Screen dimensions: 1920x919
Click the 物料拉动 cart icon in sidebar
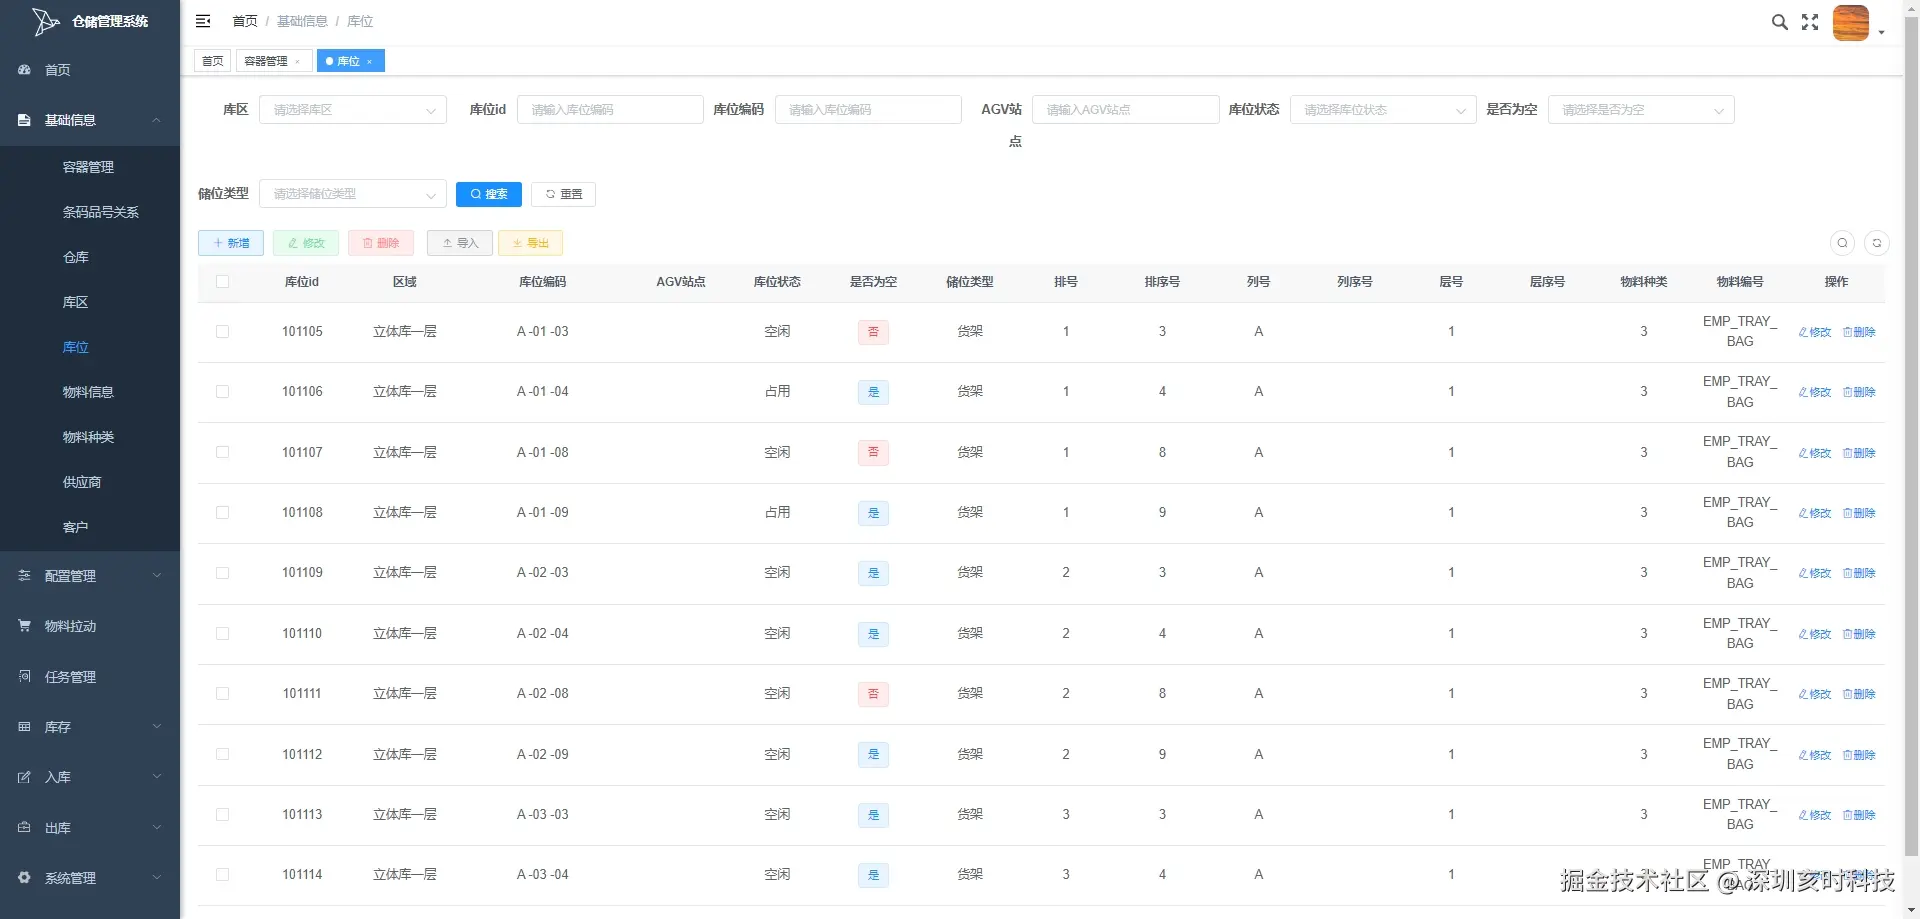click(x=24, y=626)
